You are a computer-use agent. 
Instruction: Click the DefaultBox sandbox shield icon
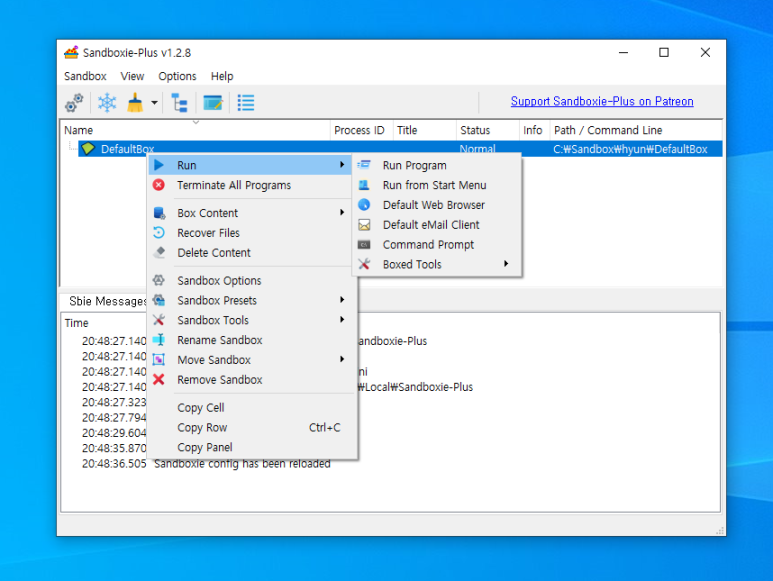[88, 148]
